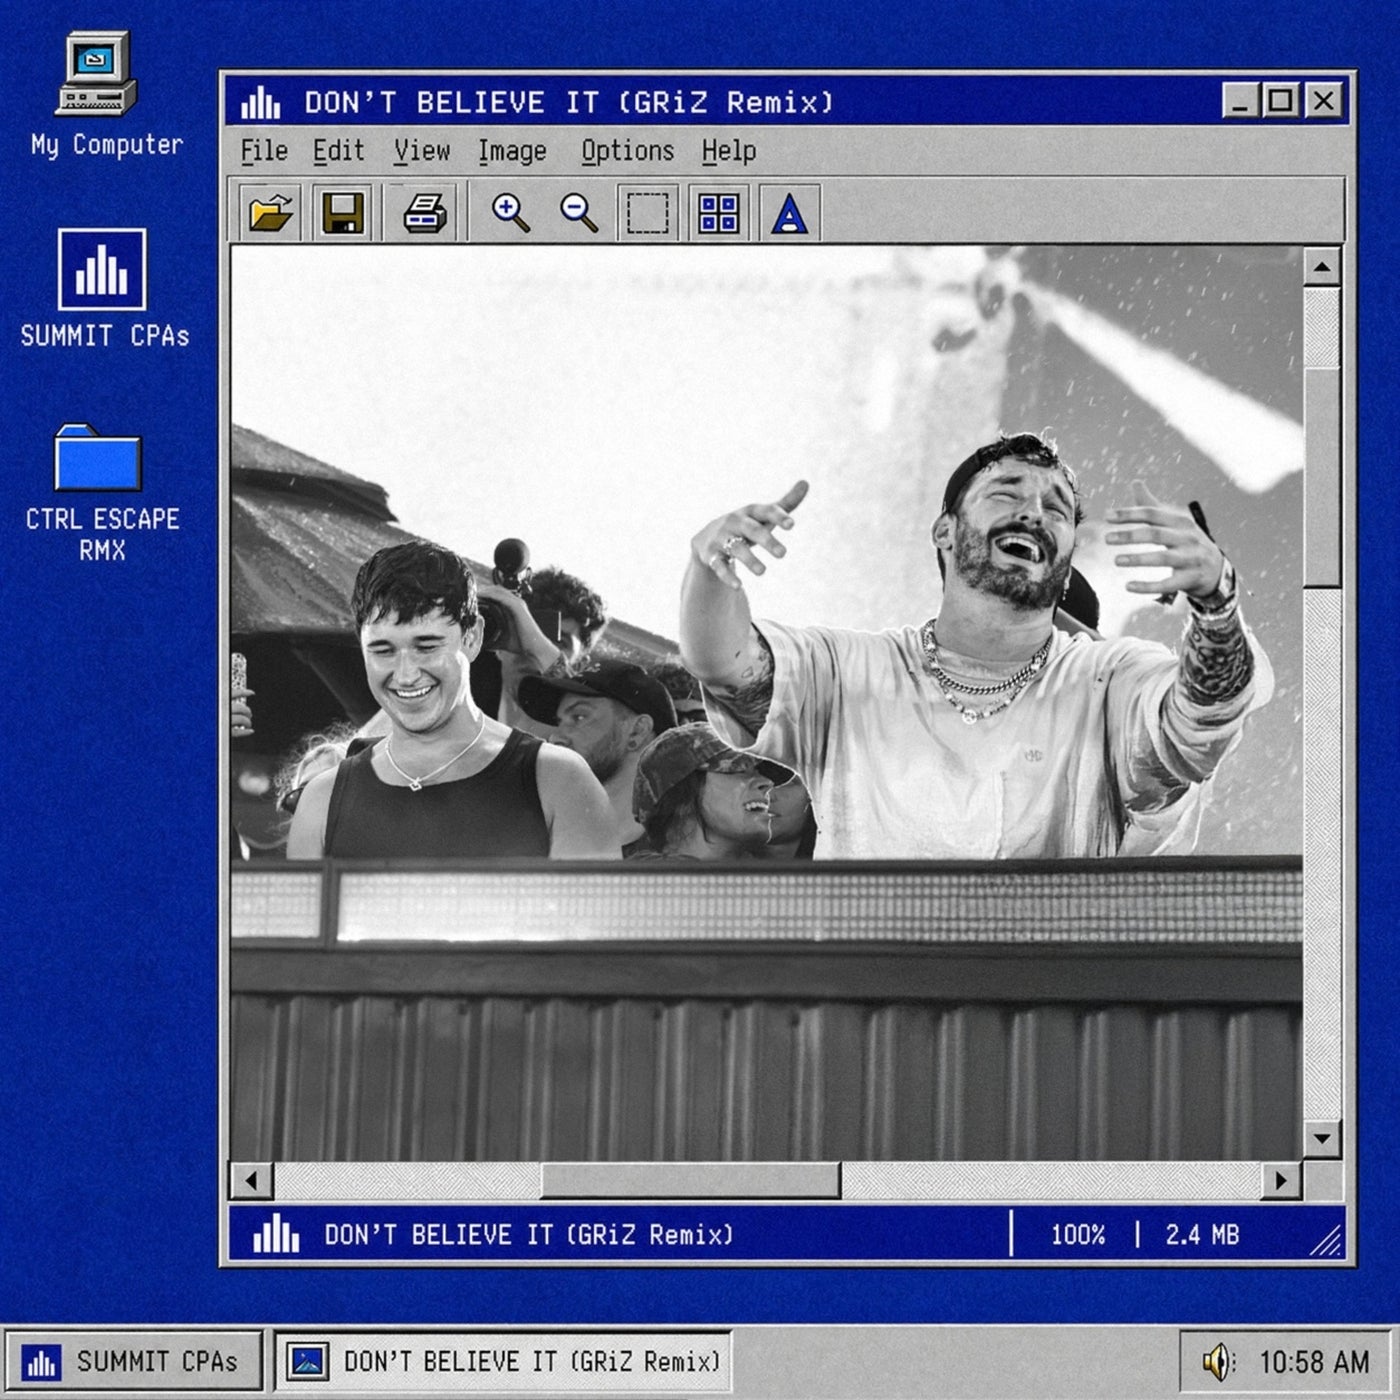Viewport: 1400px width, 1400px height.
Task: Select the letter A text tool
Action: coord(789,213)
